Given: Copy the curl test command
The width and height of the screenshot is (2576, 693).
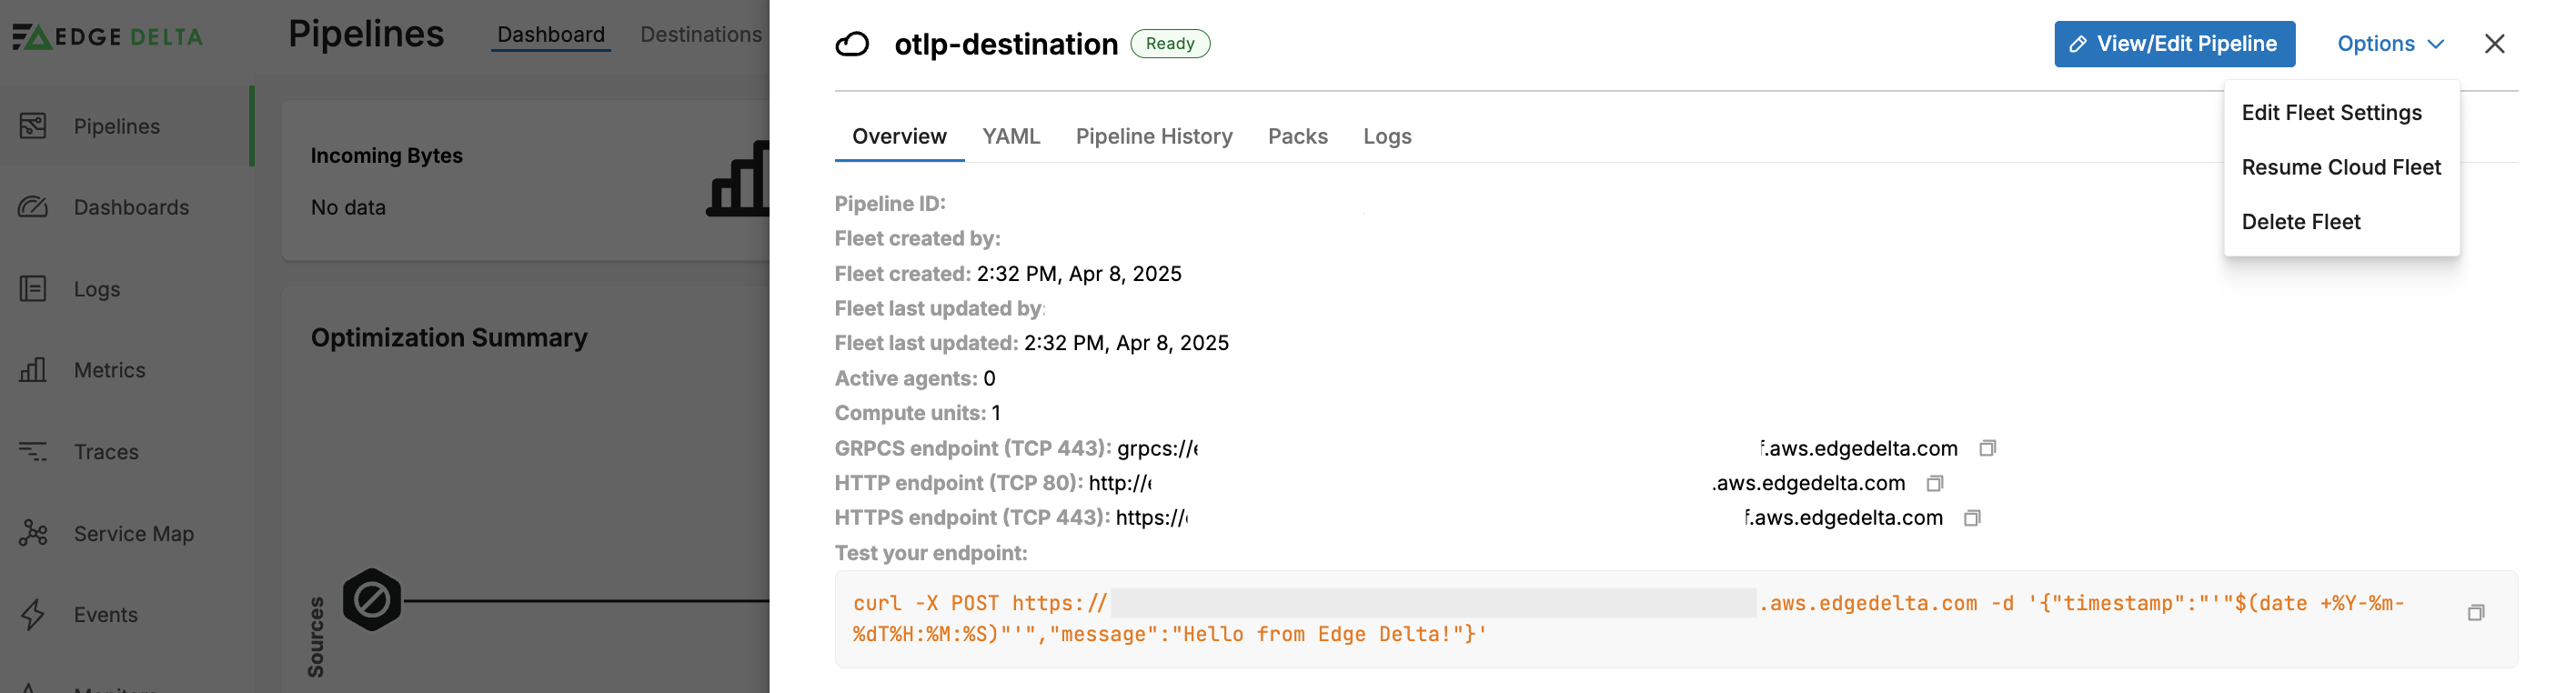Looking at the screenshot, I should 2475,613.
